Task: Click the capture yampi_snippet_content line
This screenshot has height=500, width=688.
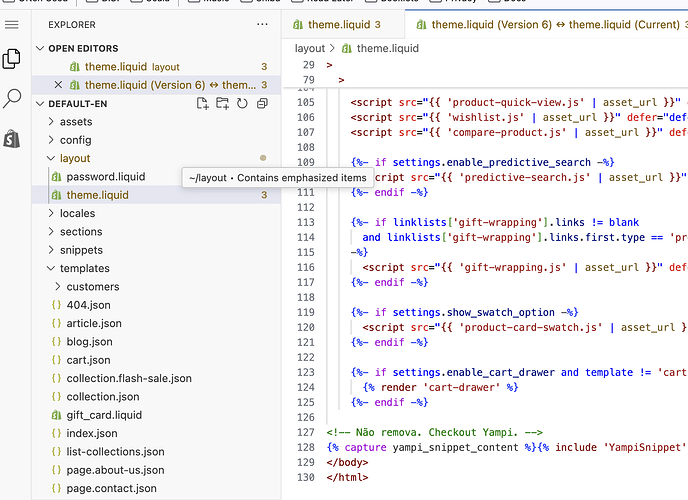Action: tap(507, 447)
